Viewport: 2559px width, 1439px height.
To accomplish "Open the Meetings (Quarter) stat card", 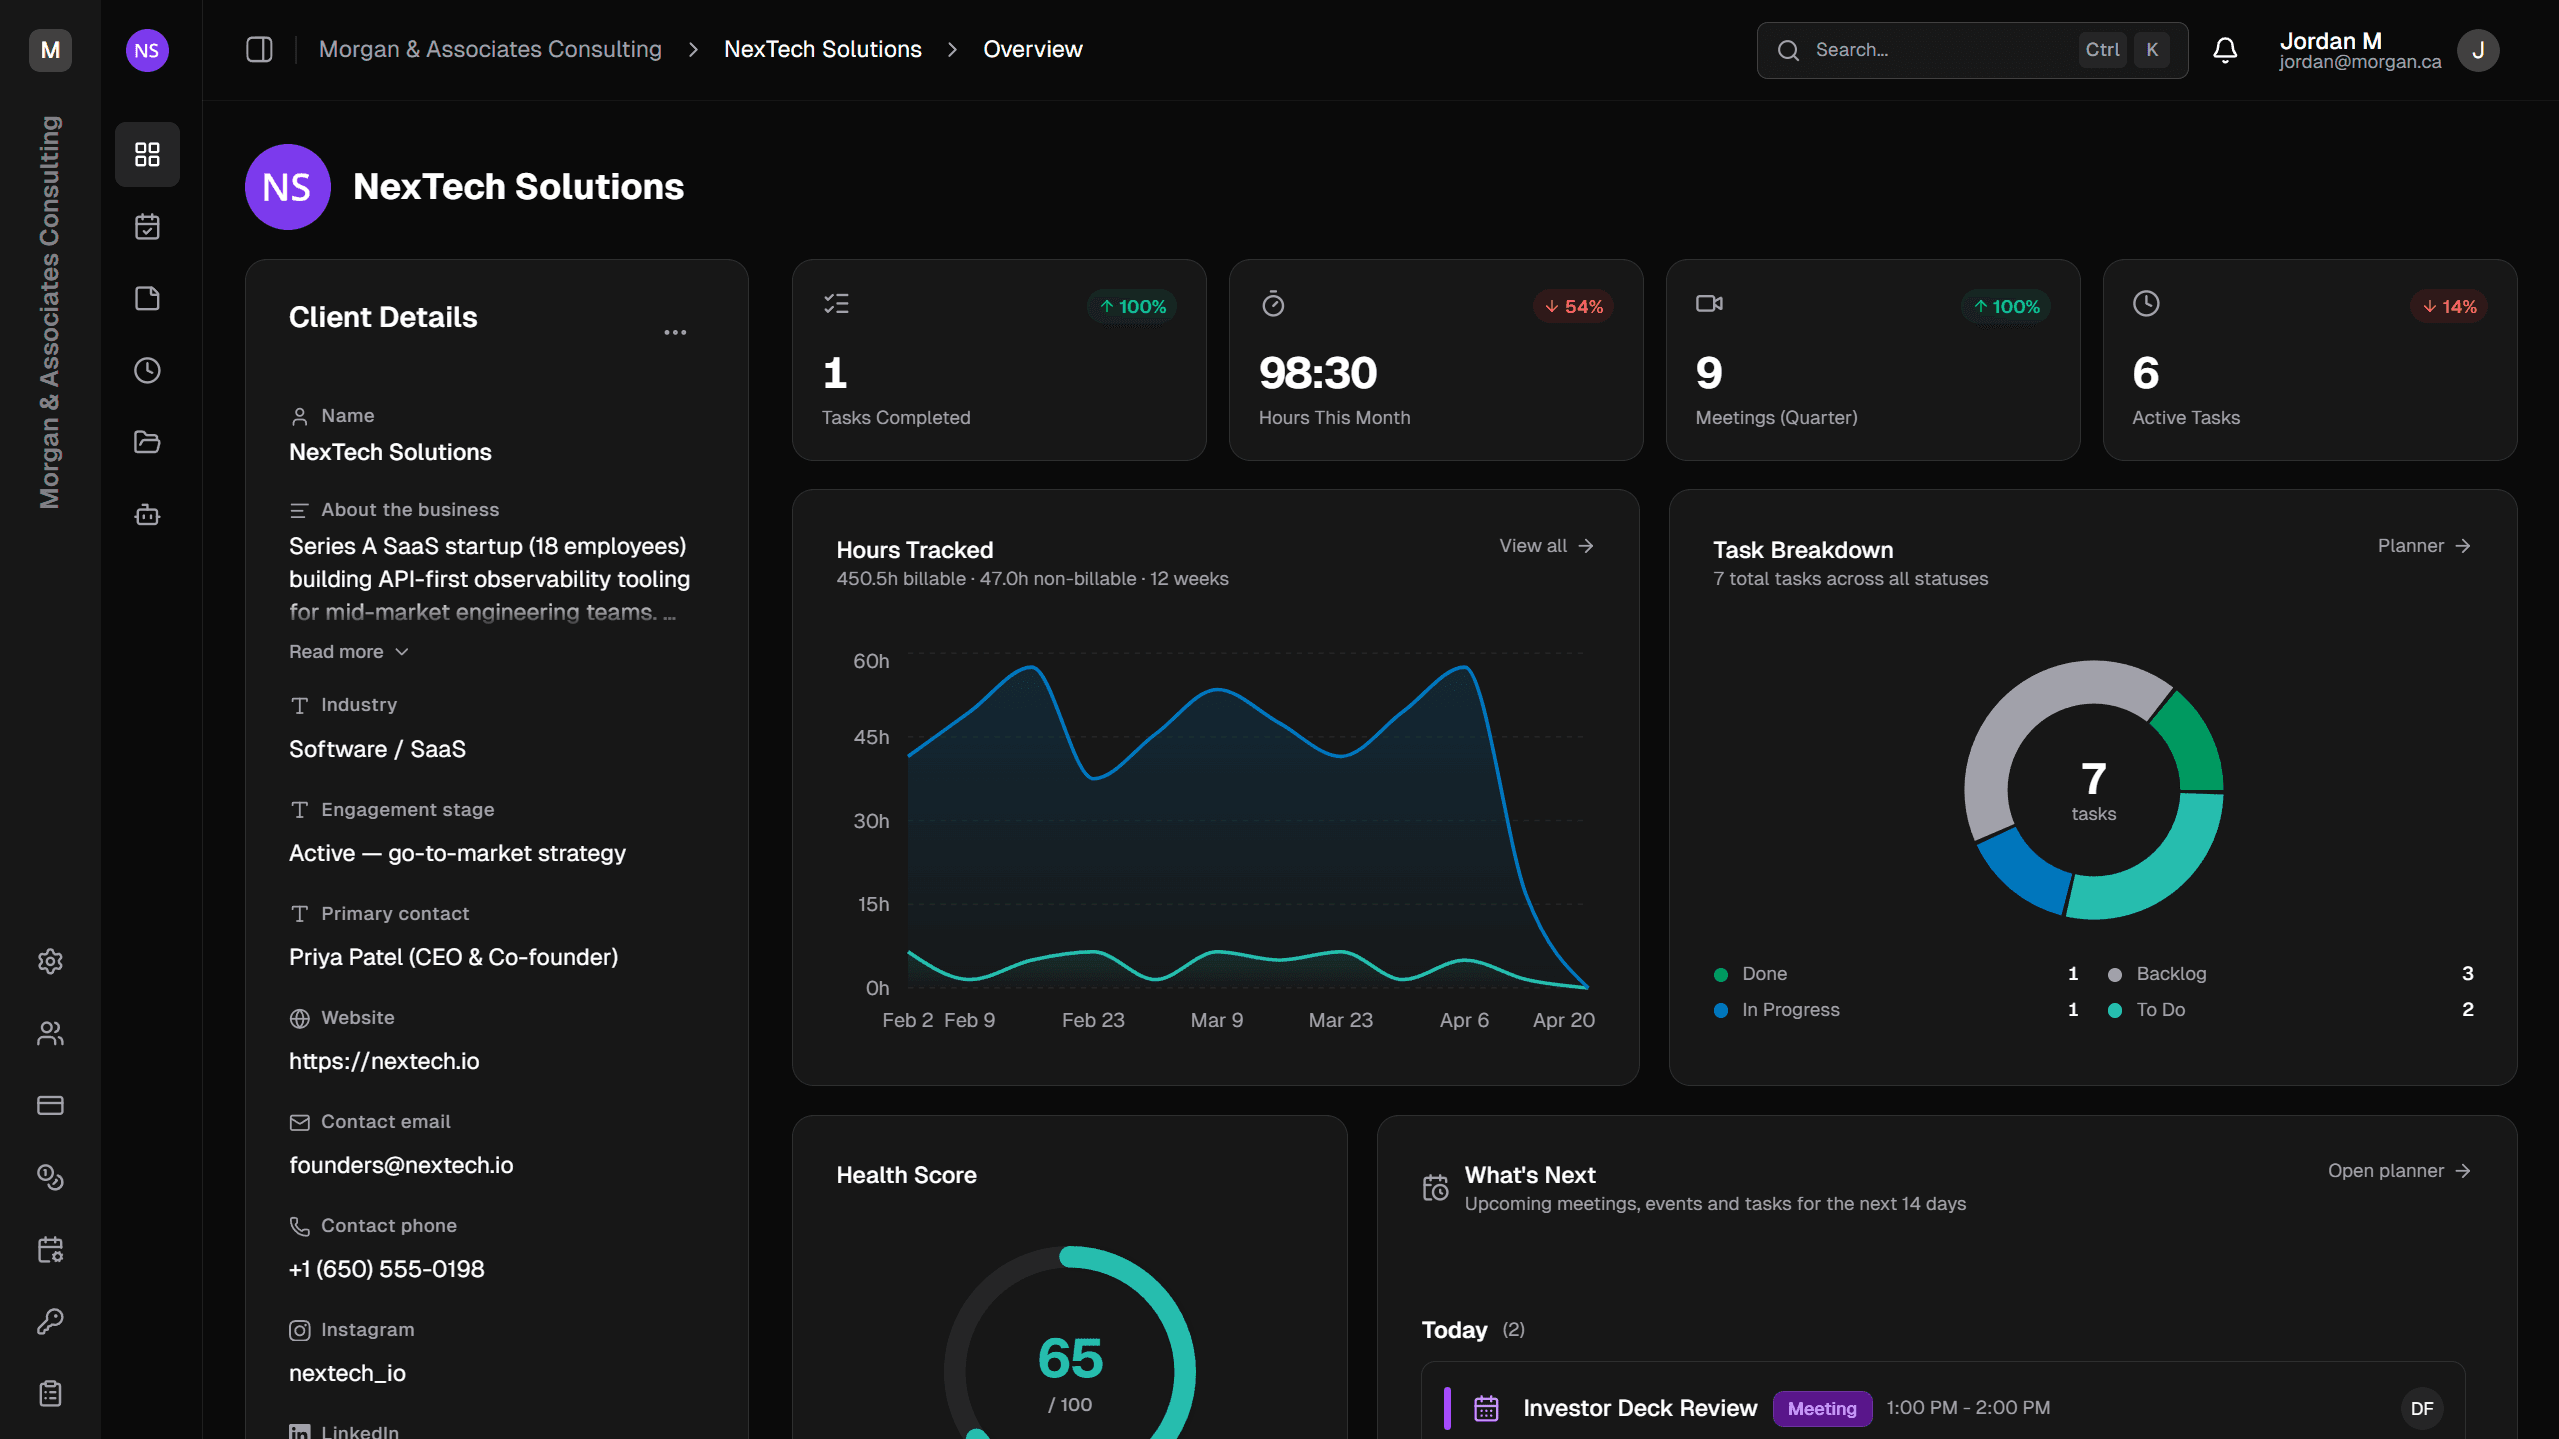I will pyautogui.click(x=1873, y=360).
